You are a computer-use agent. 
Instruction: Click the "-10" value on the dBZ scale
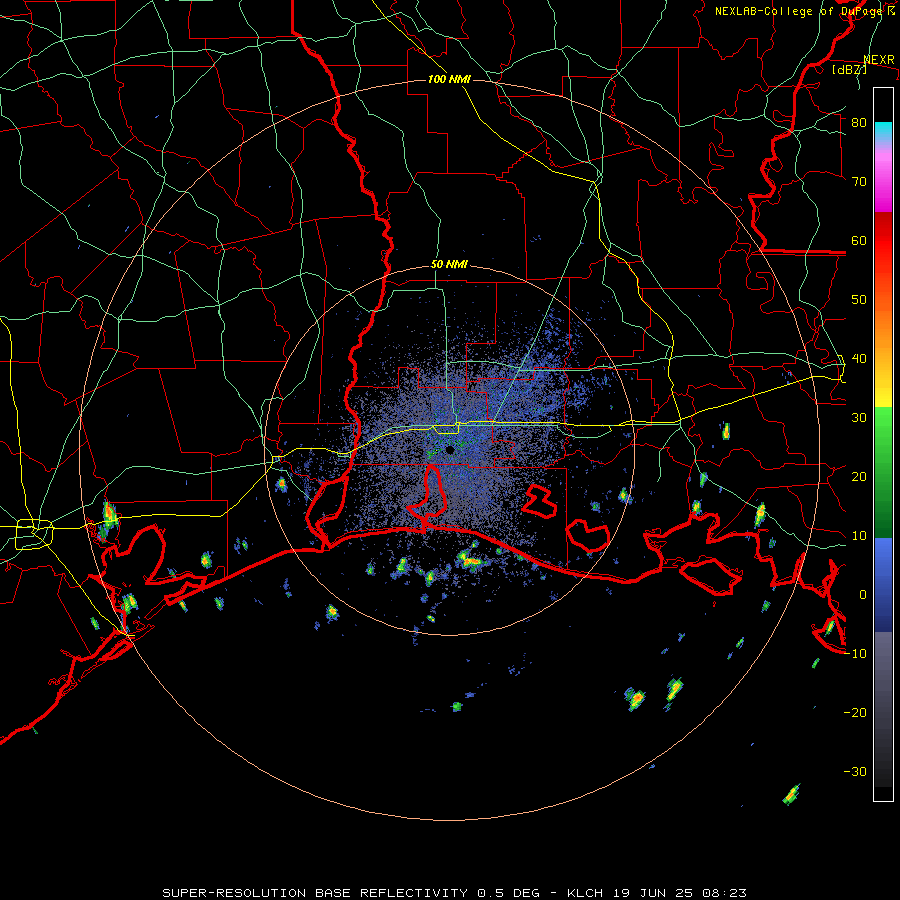click(x=855, y=654)
